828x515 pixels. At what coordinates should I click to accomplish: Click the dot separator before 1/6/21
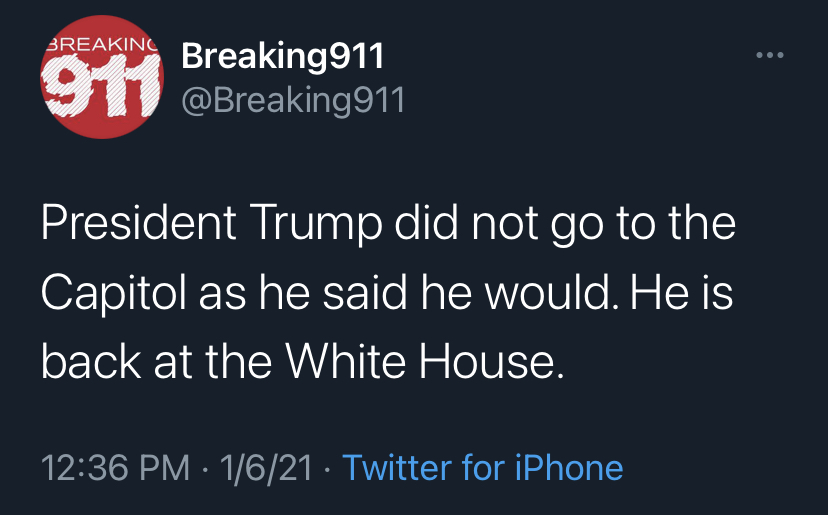pyautogui.click(x=205, y=469)
